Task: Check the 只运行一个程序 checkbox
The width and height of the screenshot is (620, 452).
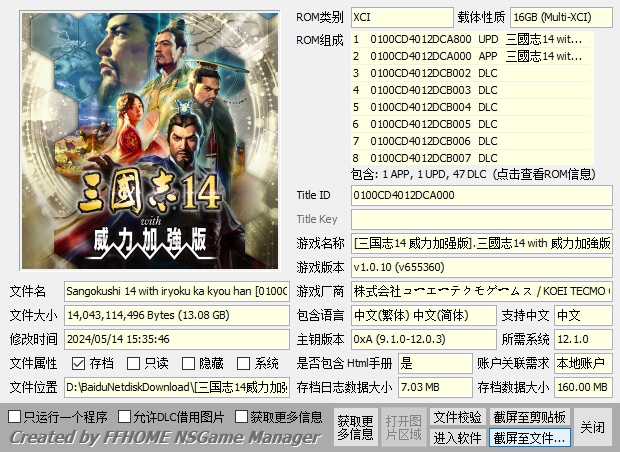Action: click(15, 416)
